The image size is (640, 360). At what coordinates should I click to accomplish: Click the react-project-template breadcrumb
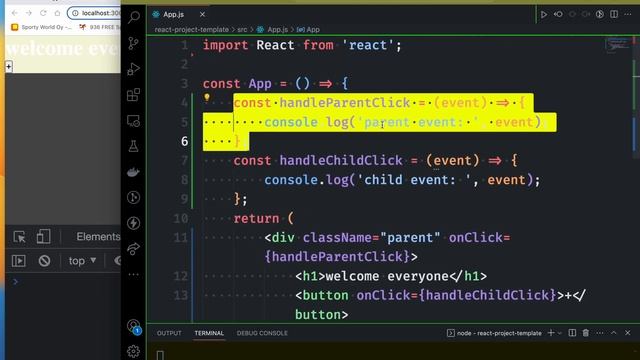click(x=191, y=29)
